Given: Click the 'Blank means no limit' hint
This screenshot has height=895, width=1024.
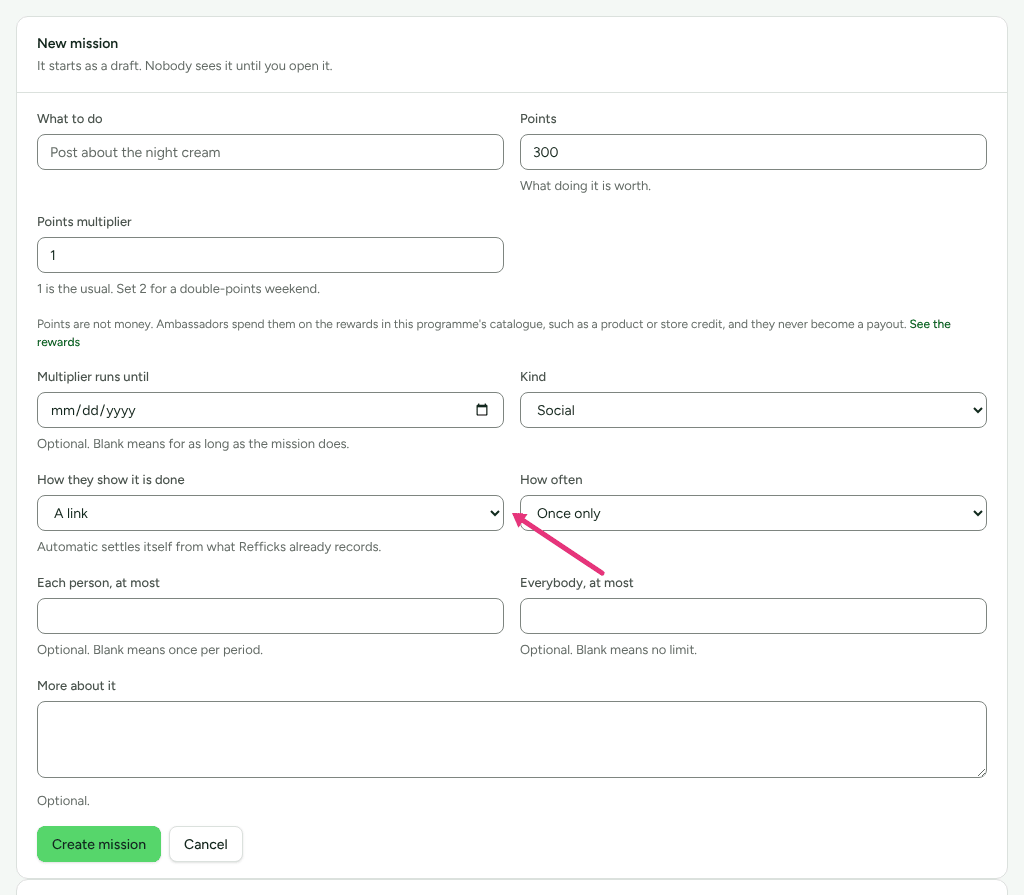Looking at the screenshot, I should [x=608, y=650].
